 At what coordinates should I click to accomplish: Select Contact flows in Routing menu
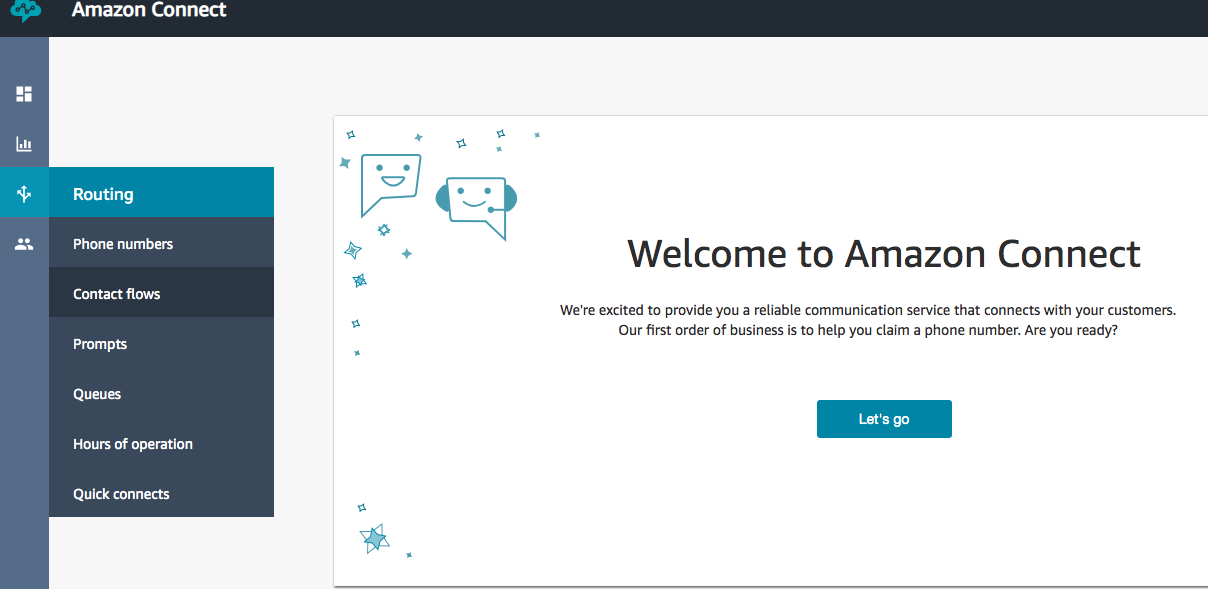coord(161,292)
